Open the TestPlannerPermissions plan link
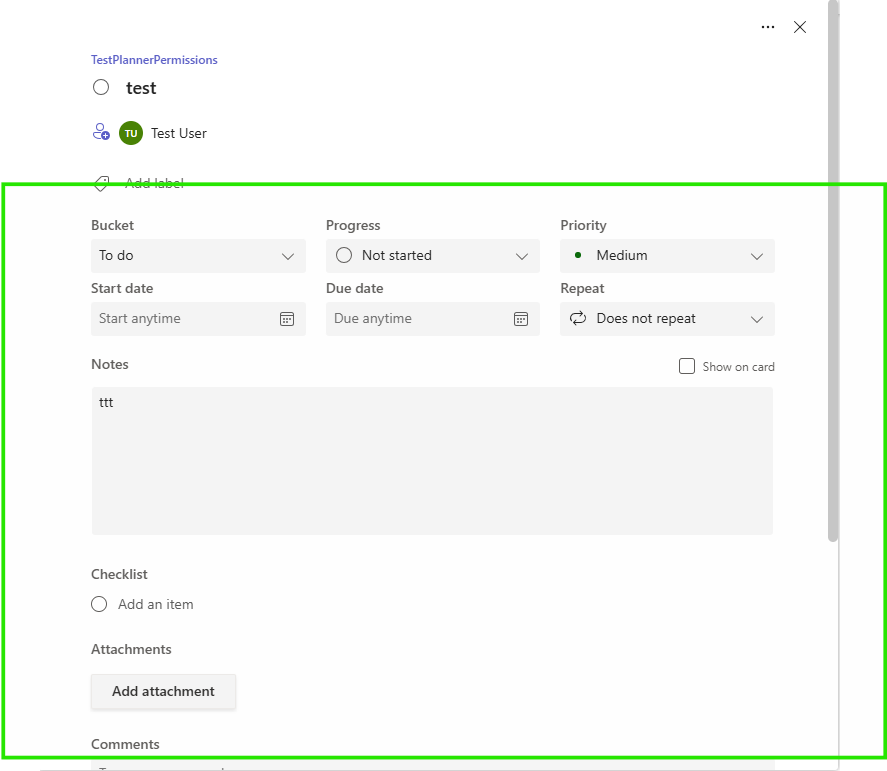 (153, 60)
